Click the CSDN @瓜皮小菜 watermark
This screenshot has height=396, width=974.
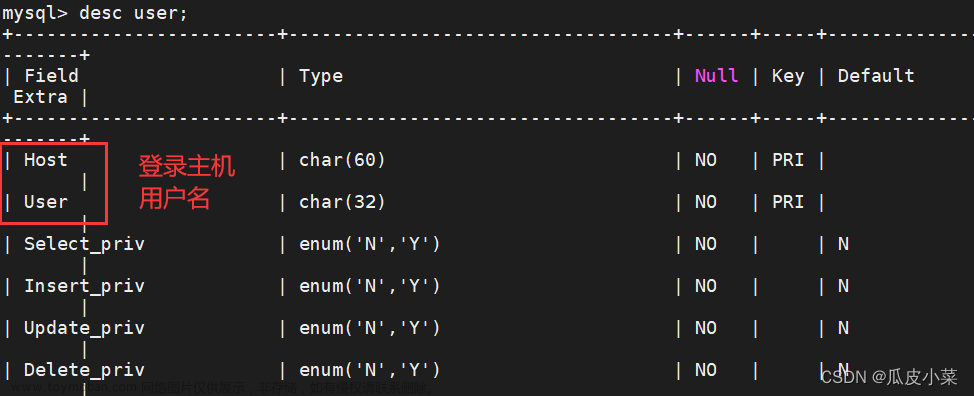(x=889, y=376)
